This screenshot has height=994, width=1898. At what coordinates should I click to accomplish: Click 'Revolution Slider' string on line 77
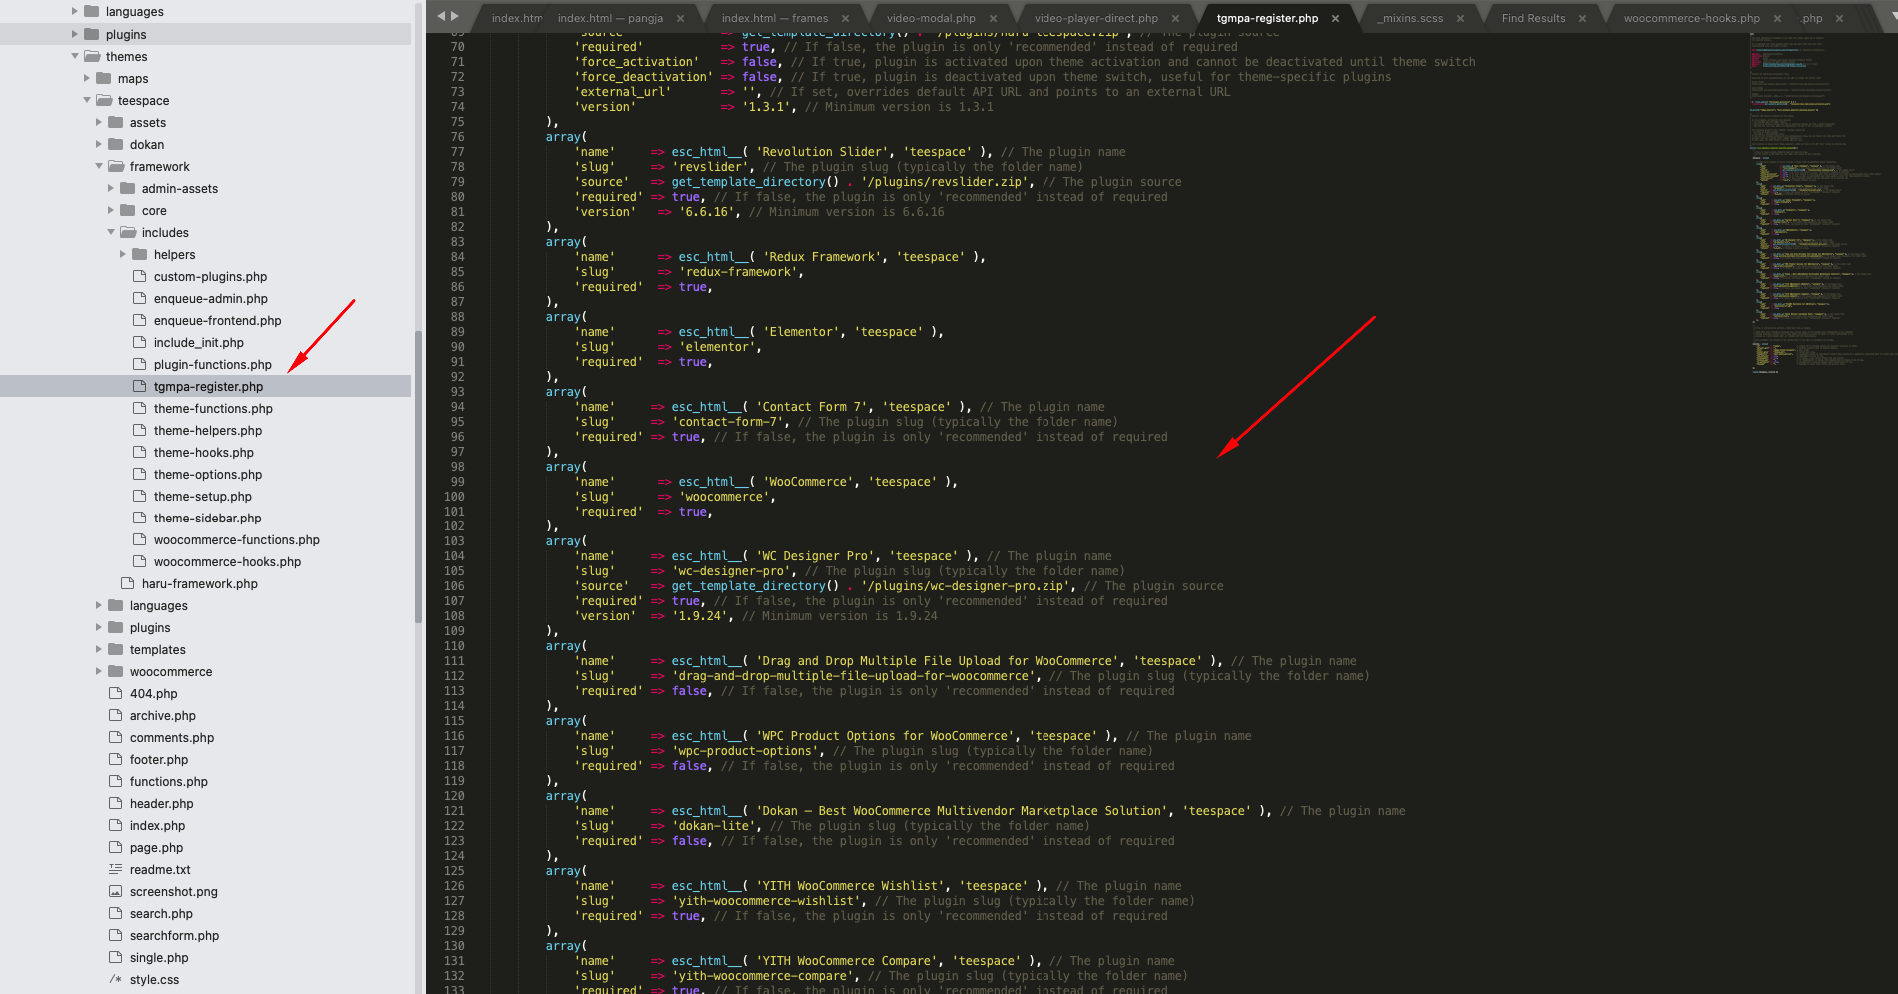tap(821, 152)
